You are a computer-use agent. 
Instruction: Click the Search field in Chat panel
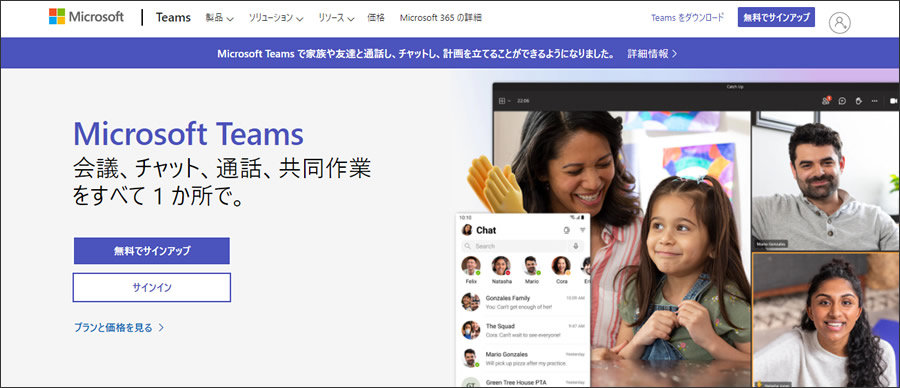pos(522,246)
